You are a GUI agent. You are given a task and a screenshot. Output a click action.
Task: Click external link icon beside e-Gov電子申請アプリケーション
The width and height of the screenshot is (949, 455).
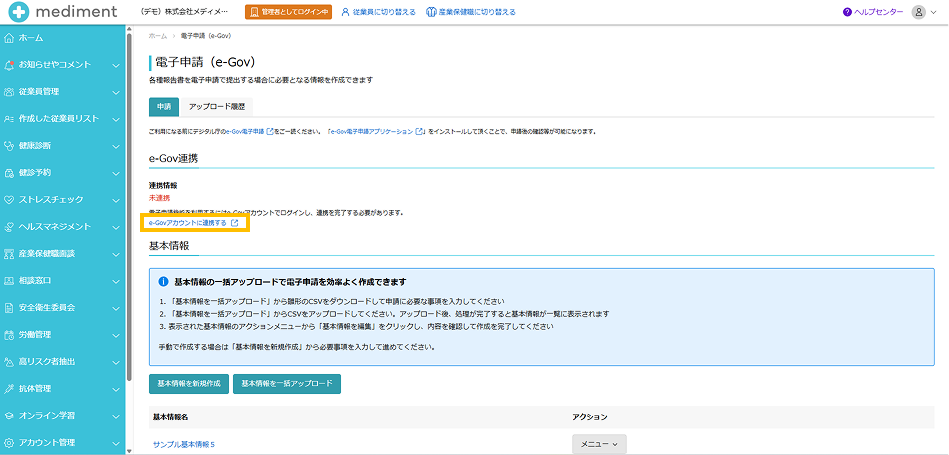pos(419,131)
